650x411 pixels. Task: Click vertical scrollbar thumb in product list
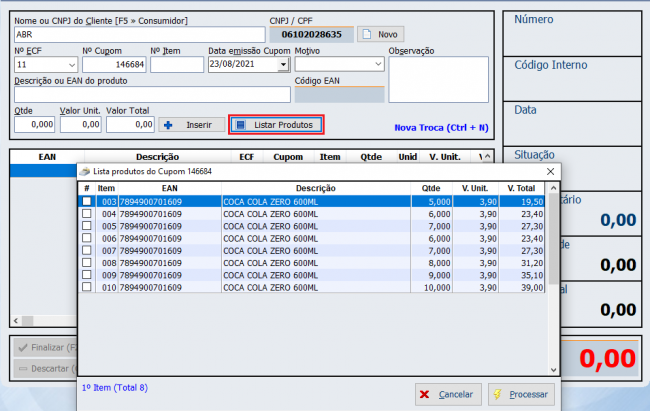553,238
